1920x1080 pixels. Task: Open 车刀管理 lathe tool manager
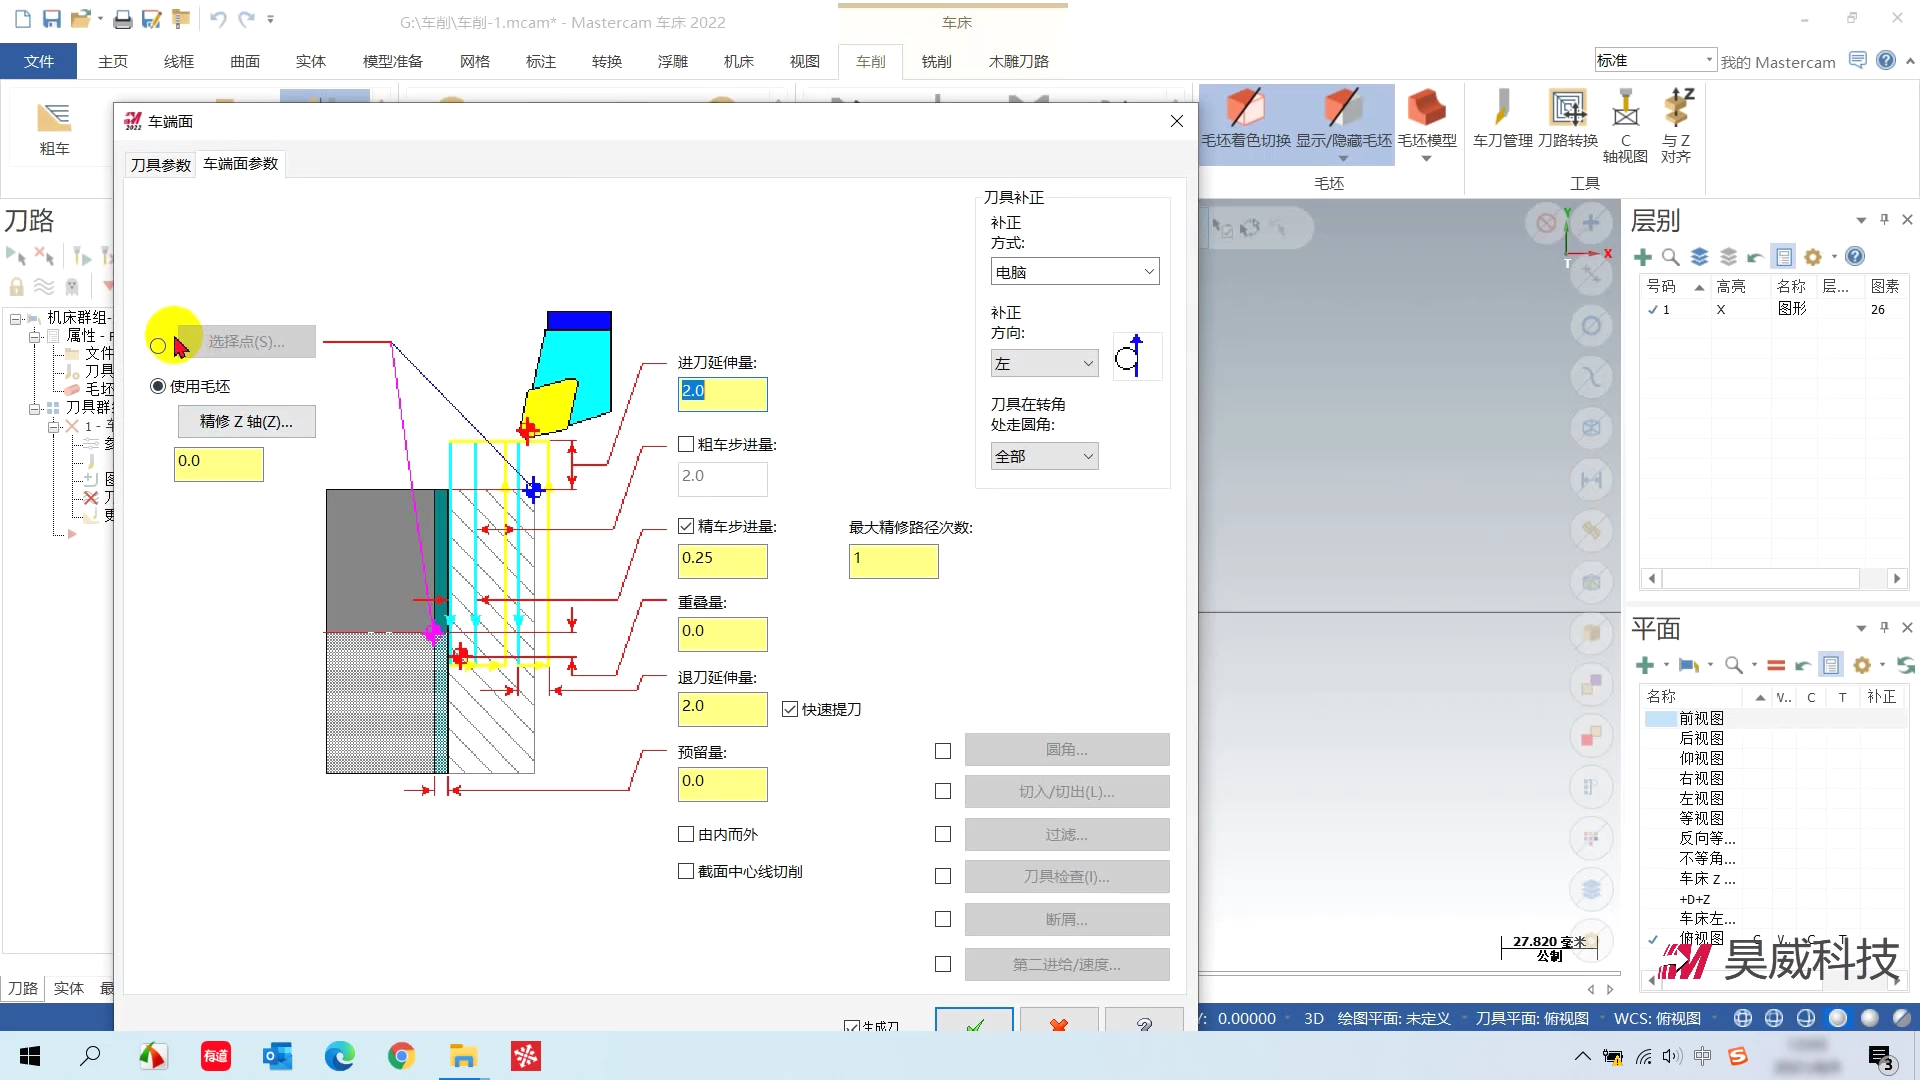(1502, 110)
